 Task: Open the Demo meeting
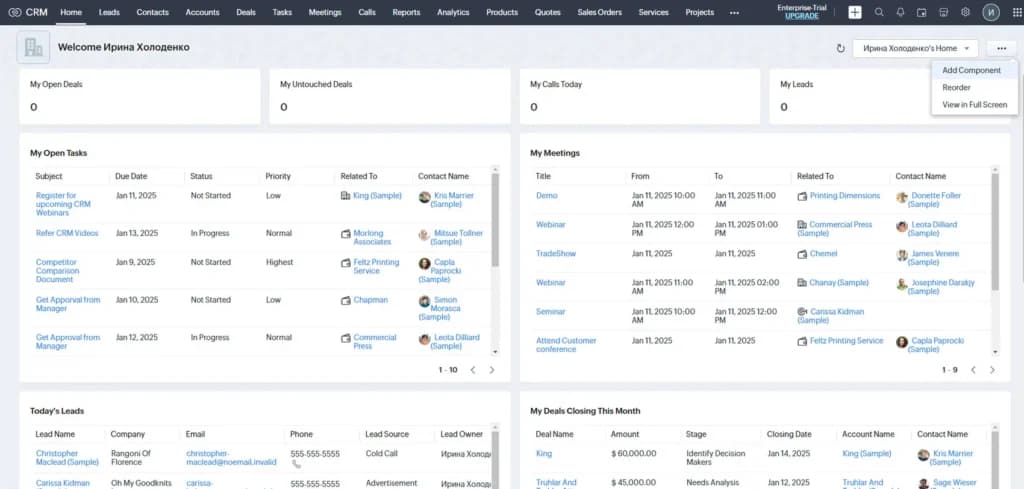(547, 195)
